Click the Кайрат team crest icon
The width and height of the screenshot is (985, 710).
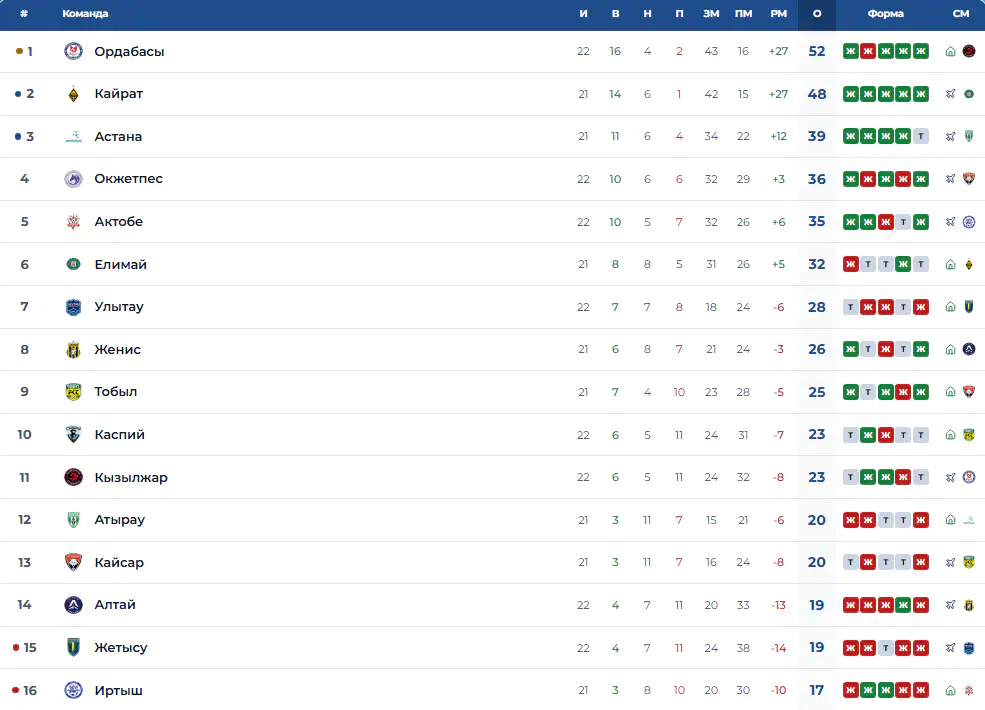(x=73, y=94)
